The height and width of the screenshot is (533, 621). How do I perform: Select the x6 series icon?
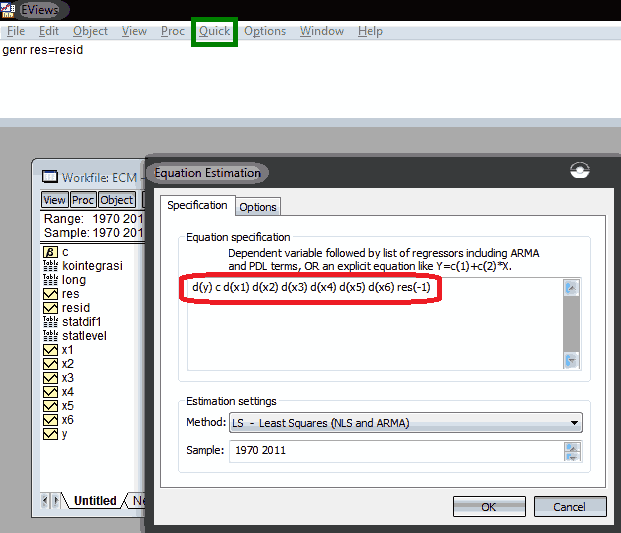(x=50, y=420)
